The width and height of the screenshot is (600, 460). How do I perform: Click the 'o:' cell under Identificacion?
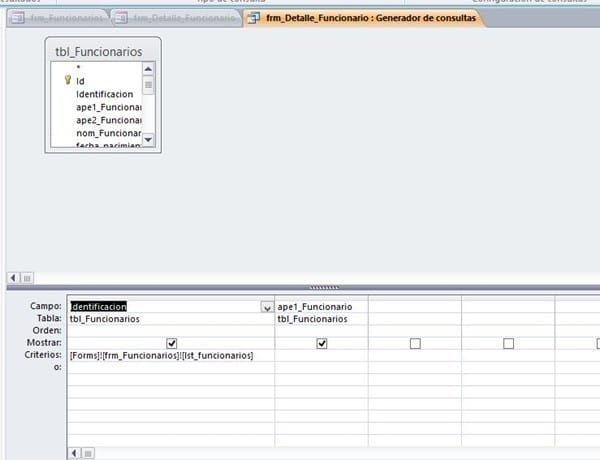(x=171, y=368)
